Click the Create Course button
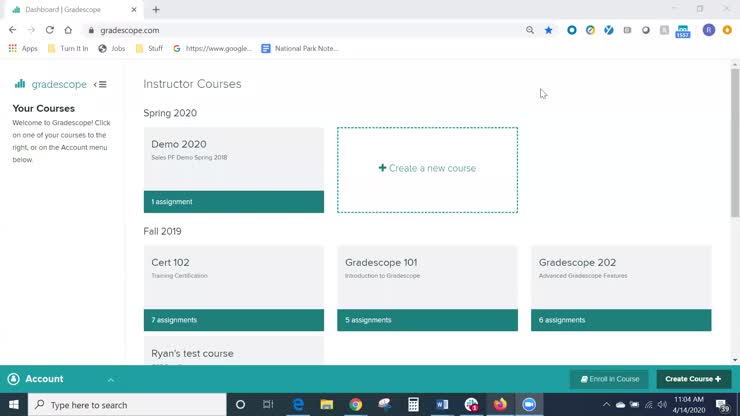This screenshot has width=740, height=416. coord(693,379)
